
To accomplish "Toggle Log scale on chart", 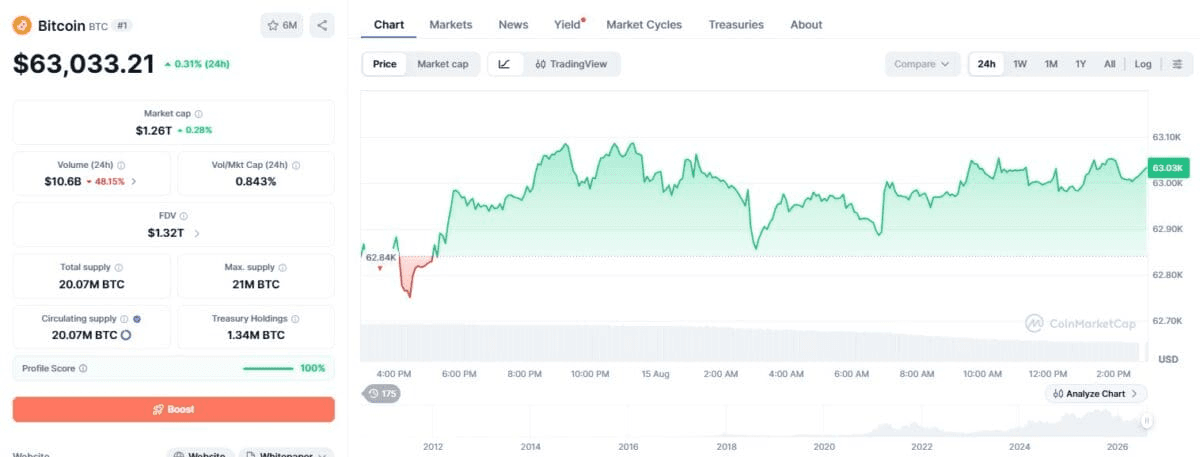I will coord(1143,64).
